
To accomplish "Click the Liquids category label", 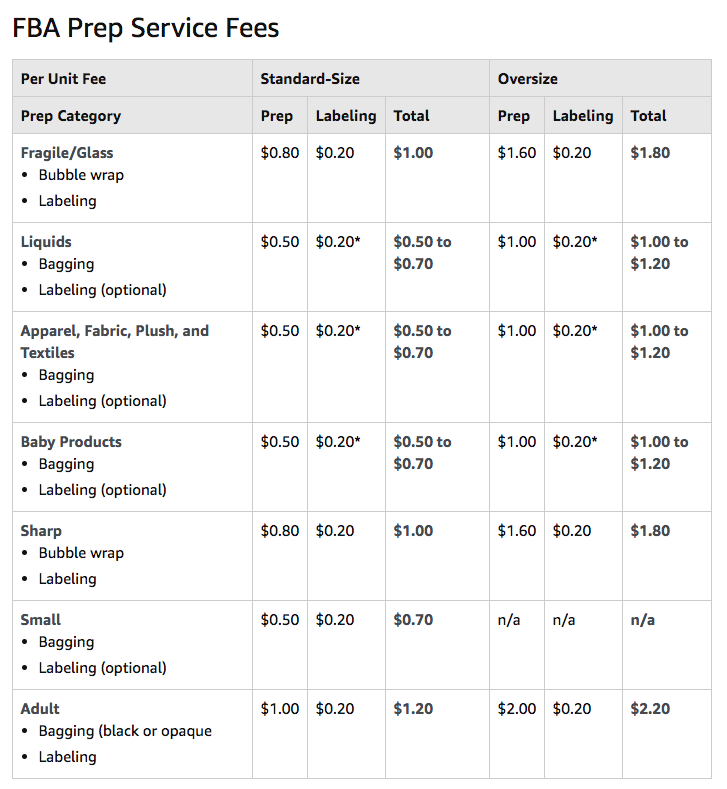I will pyautogui.click(x=46, y=242).
